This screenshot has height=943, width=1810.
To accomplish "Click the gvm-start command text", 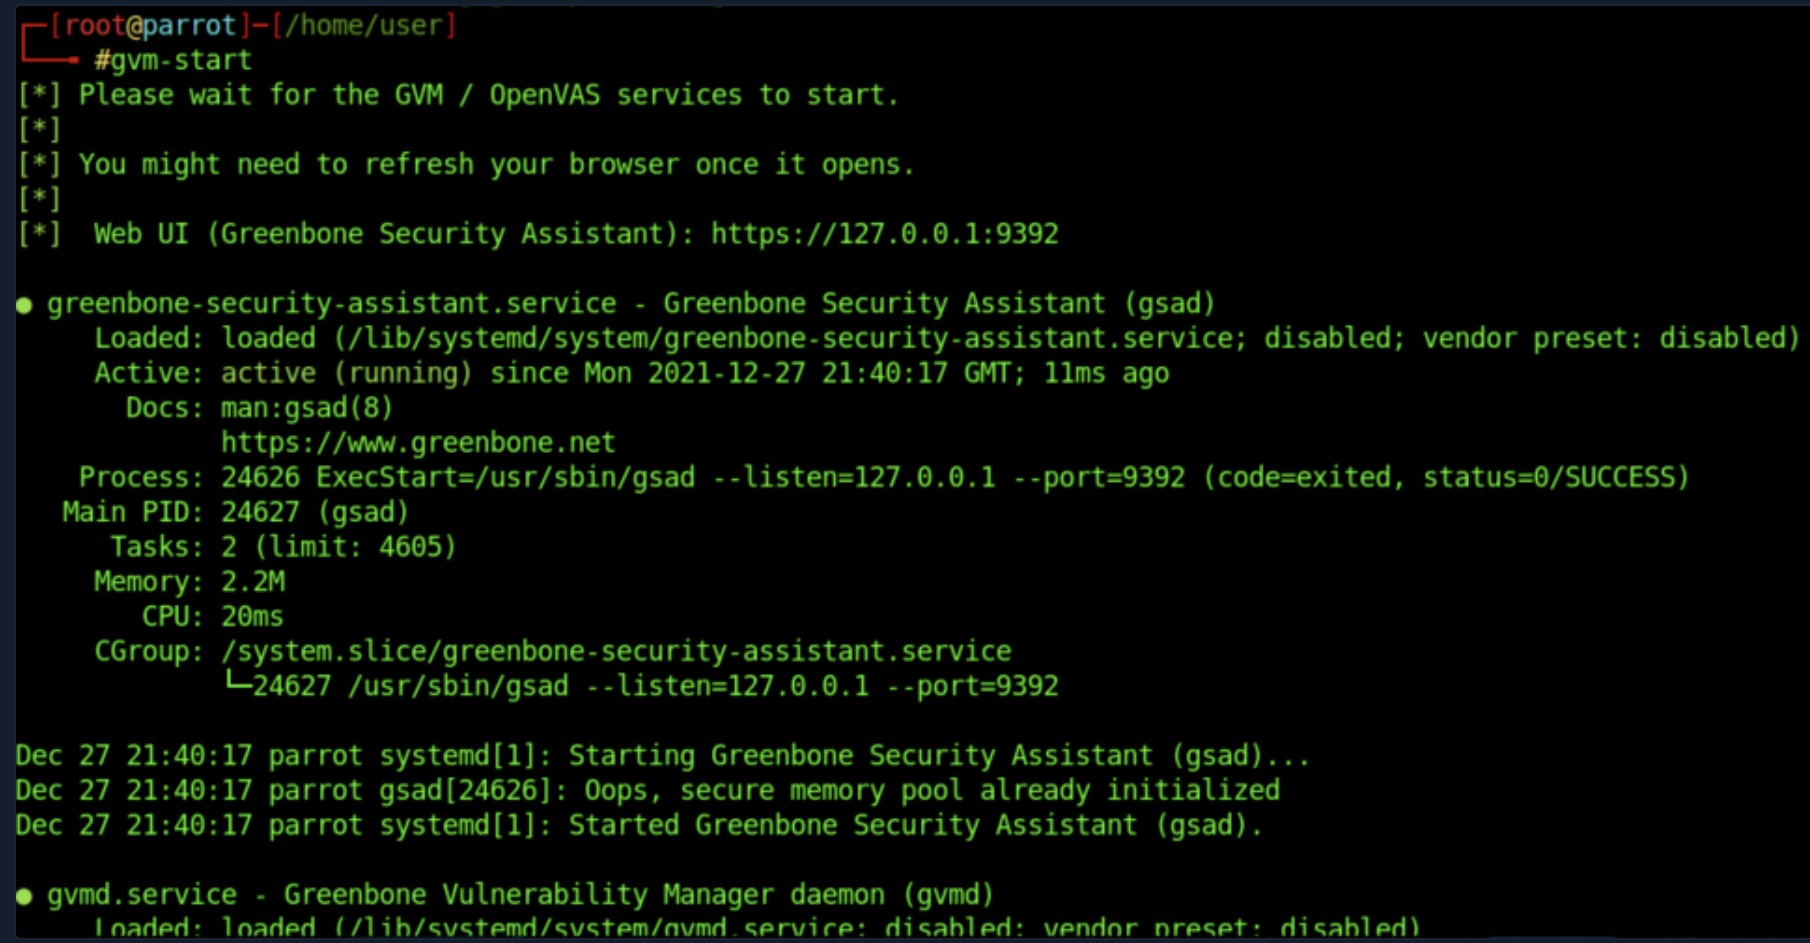I will [173, 60].
